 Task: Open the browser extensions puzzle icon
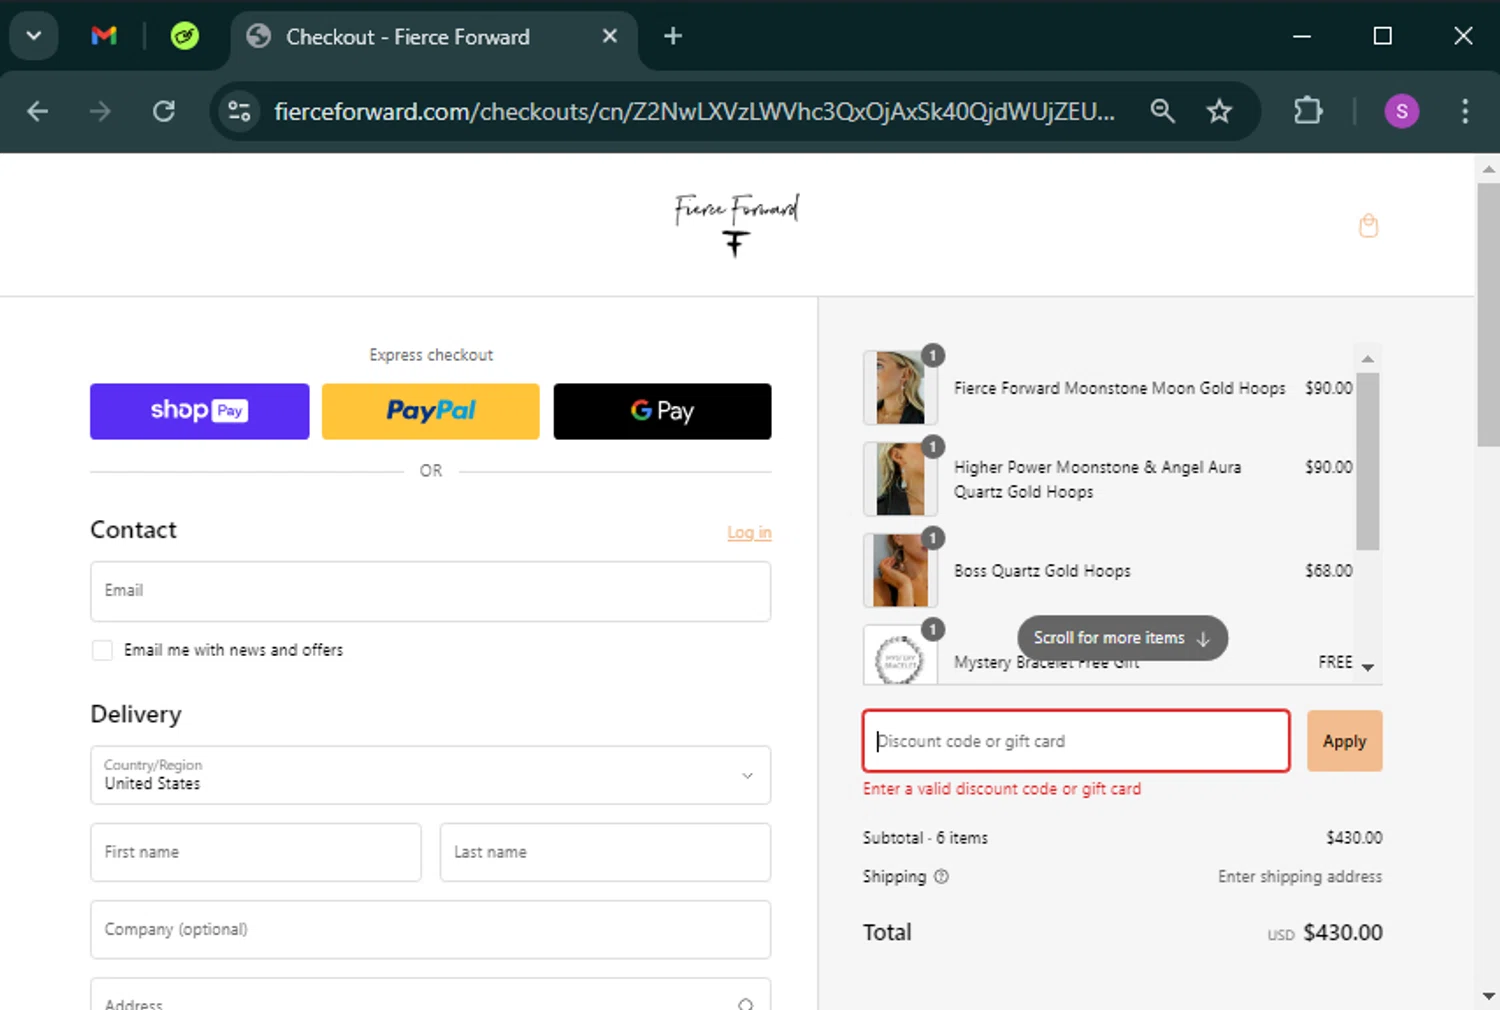[1308, 111]
